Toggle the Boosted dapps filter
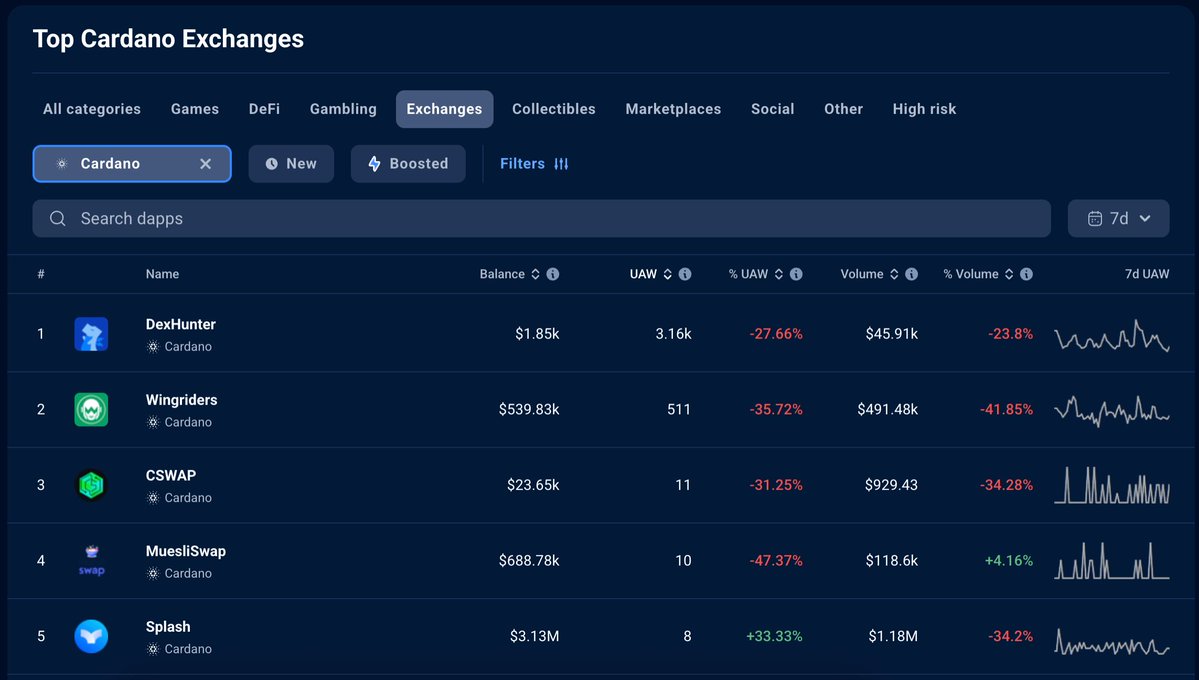Screen dimensions: 1199x680 [408, 164]
